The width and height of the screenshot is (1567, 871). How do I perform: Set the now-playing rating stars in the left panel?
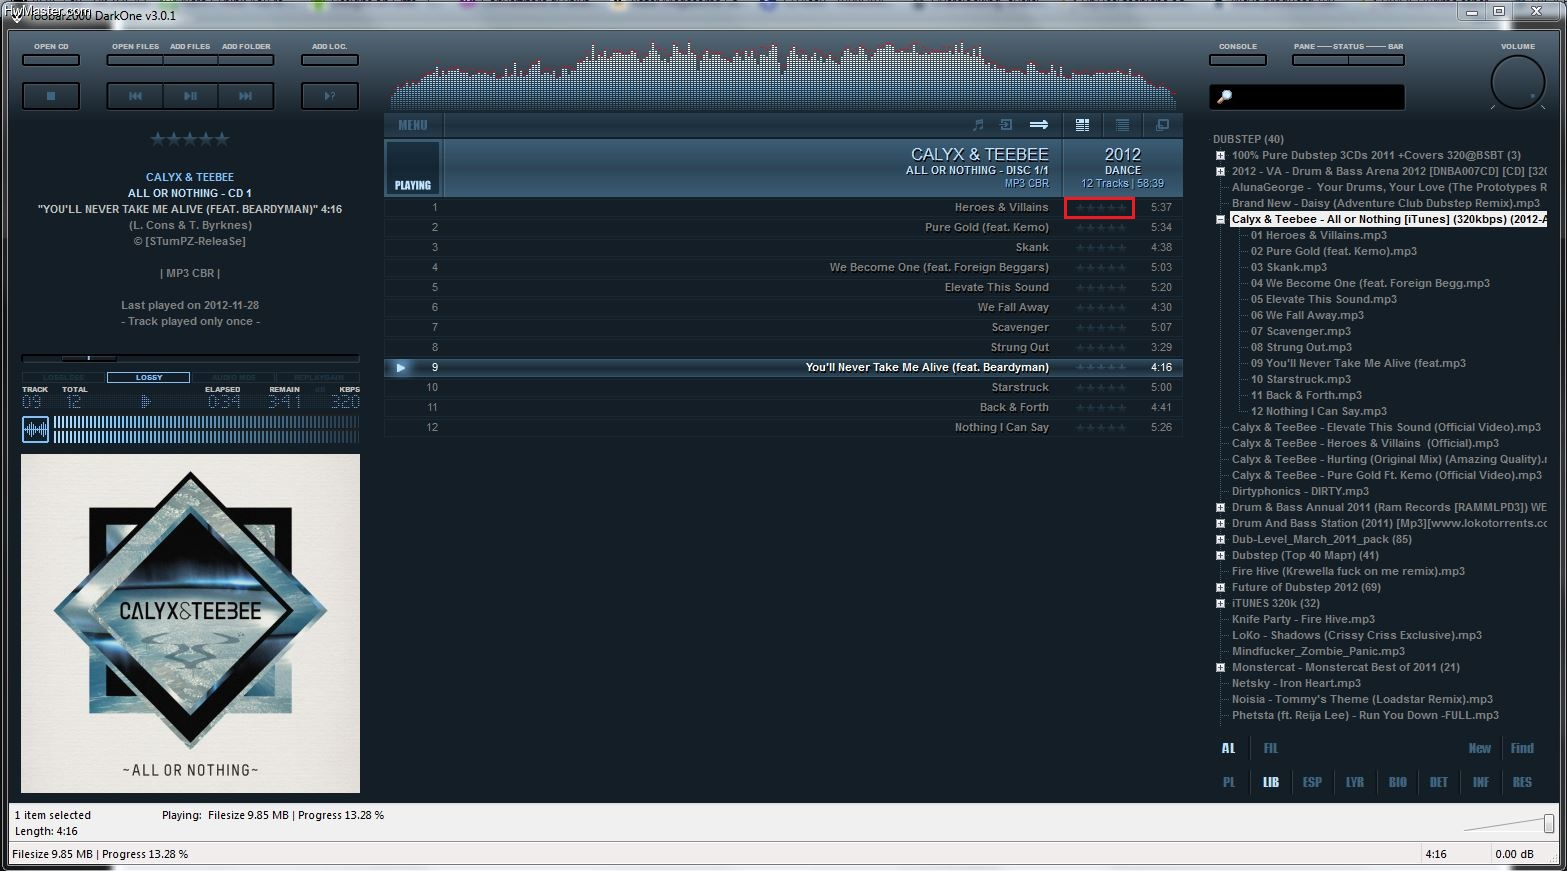(x=190, y=139)
